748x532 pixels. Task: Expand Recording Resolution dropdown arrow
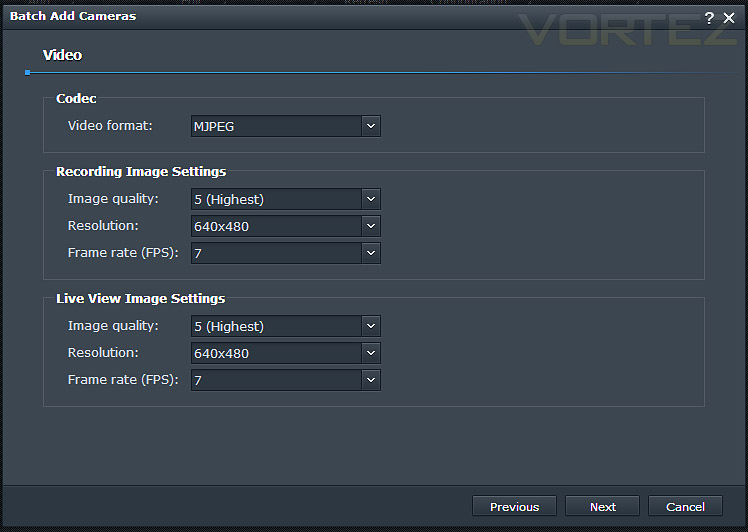371,226
